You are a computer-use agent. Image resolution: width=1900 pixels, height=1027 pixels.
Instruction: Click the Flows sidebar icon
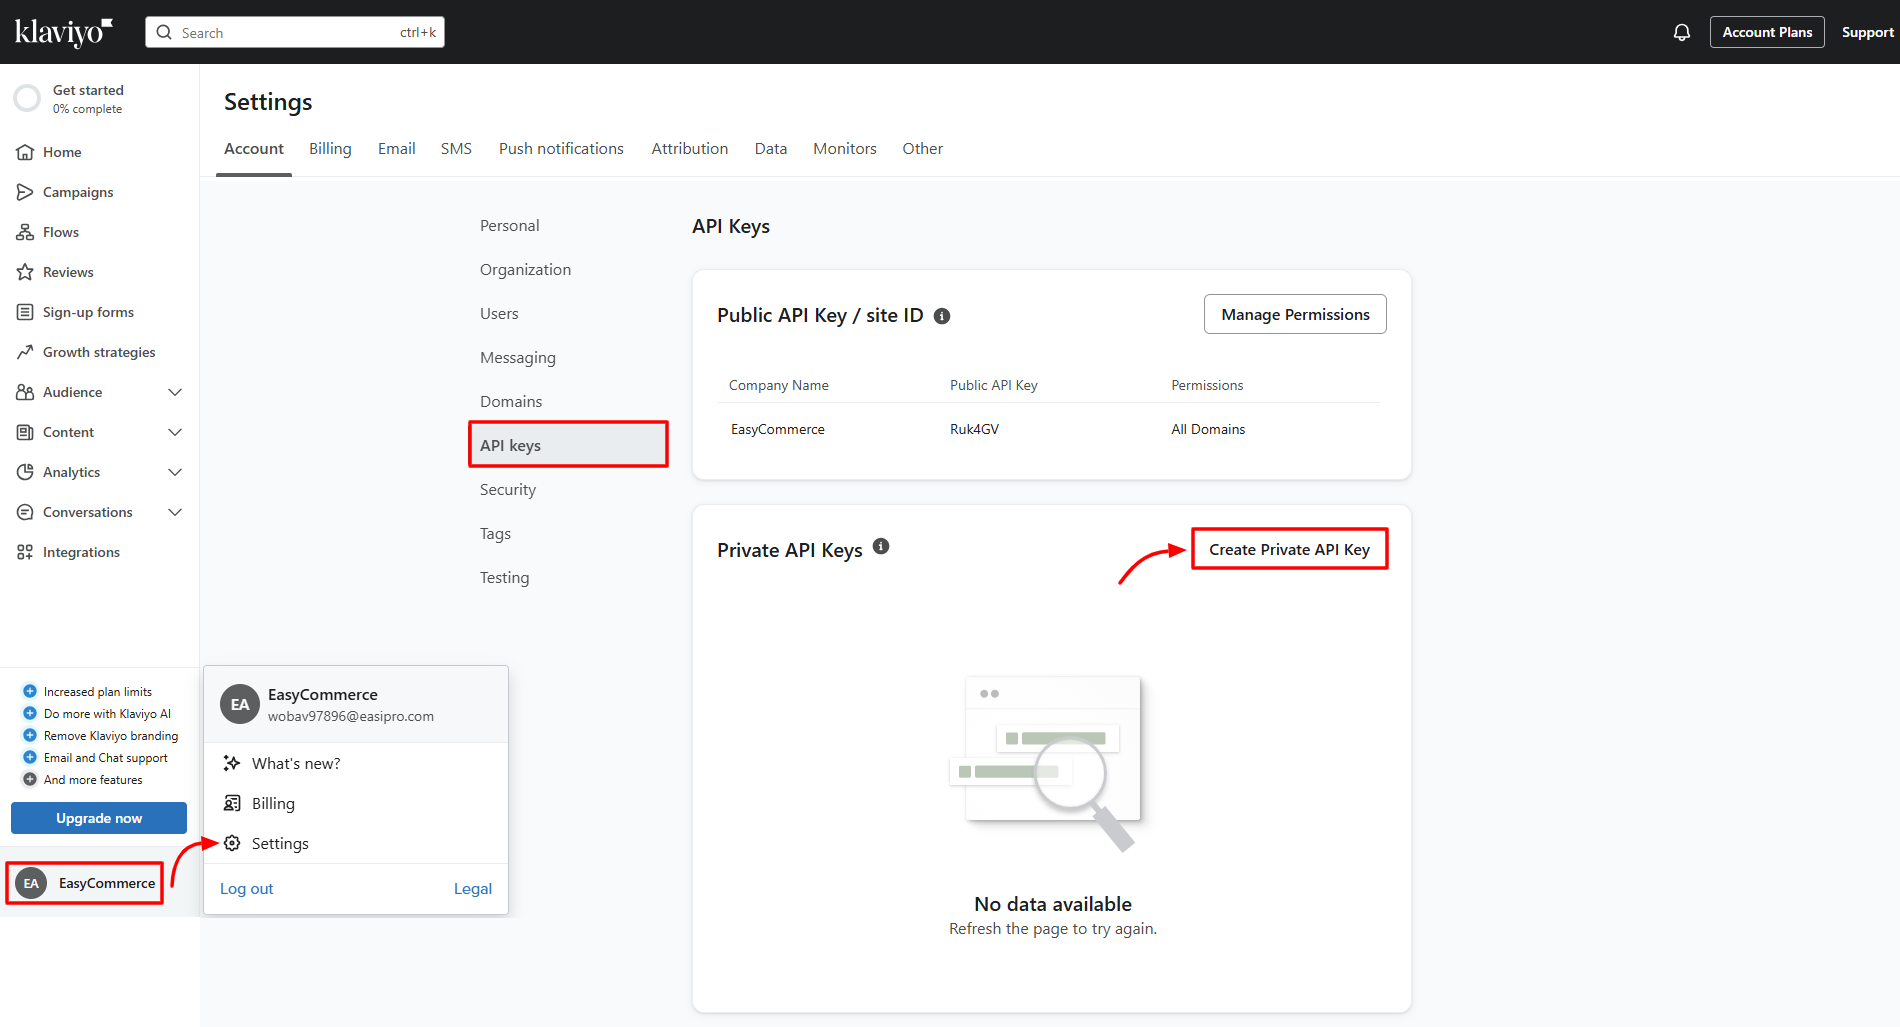[25, 232]
